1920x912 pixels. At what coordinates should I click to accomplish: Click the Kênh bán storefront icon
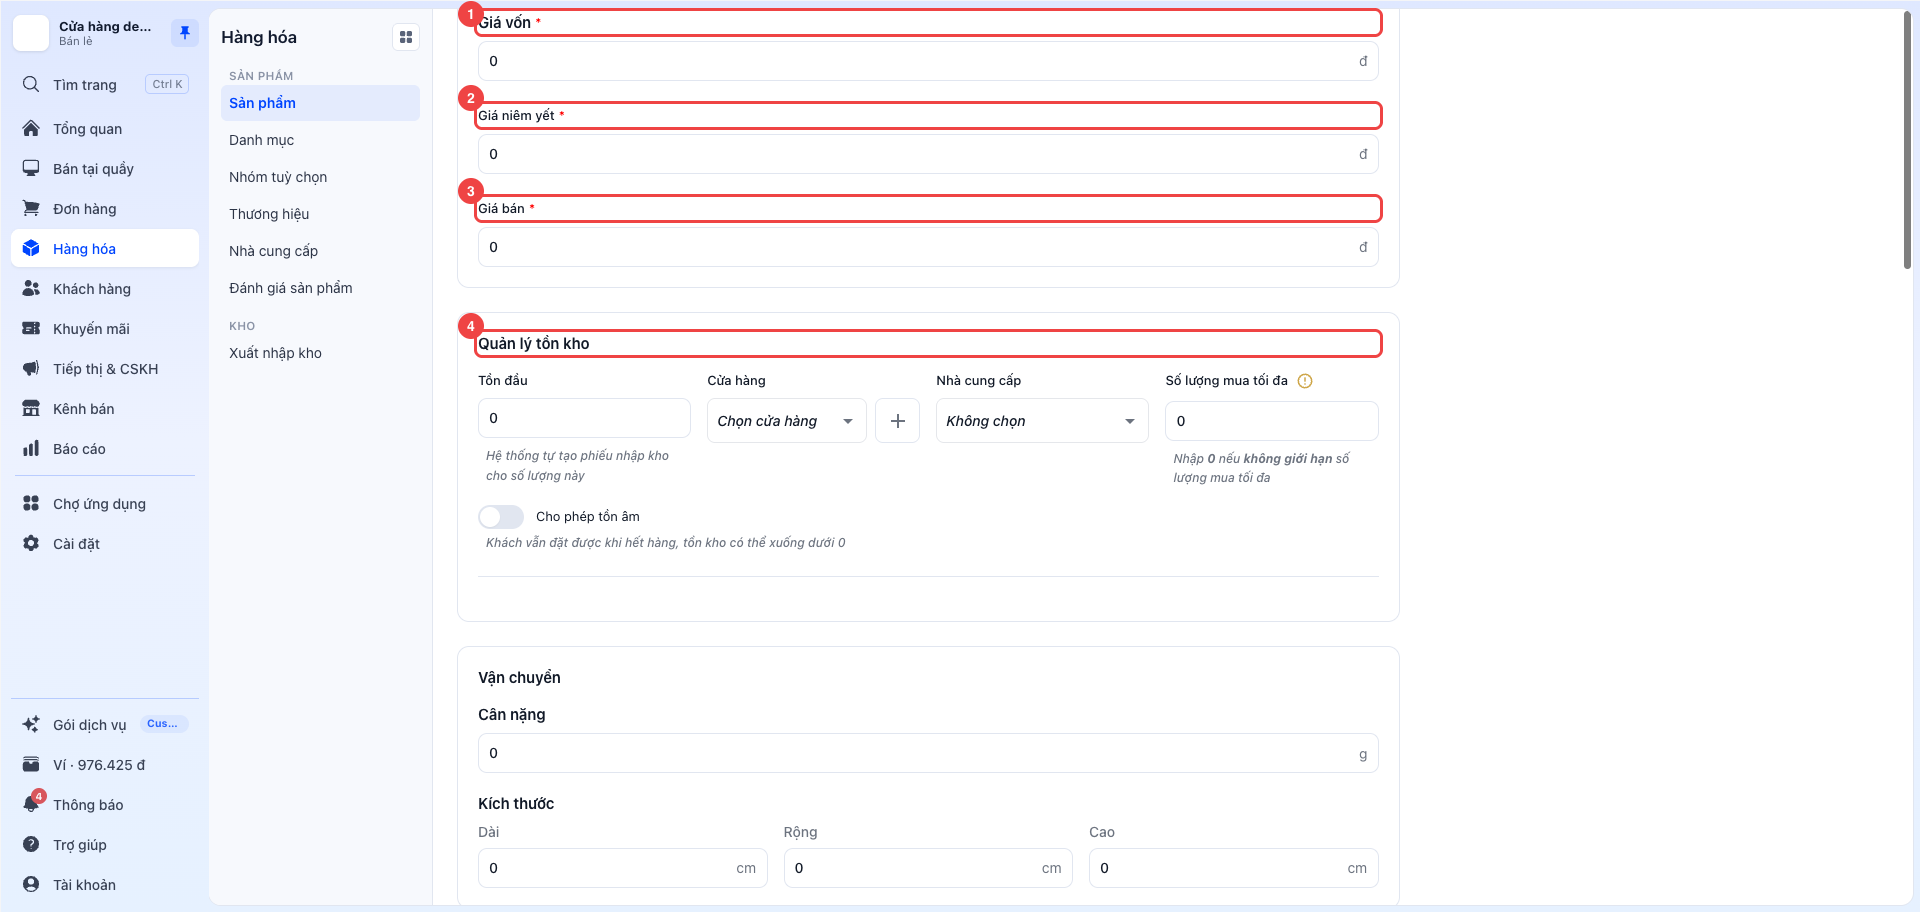tap(31, 408)
